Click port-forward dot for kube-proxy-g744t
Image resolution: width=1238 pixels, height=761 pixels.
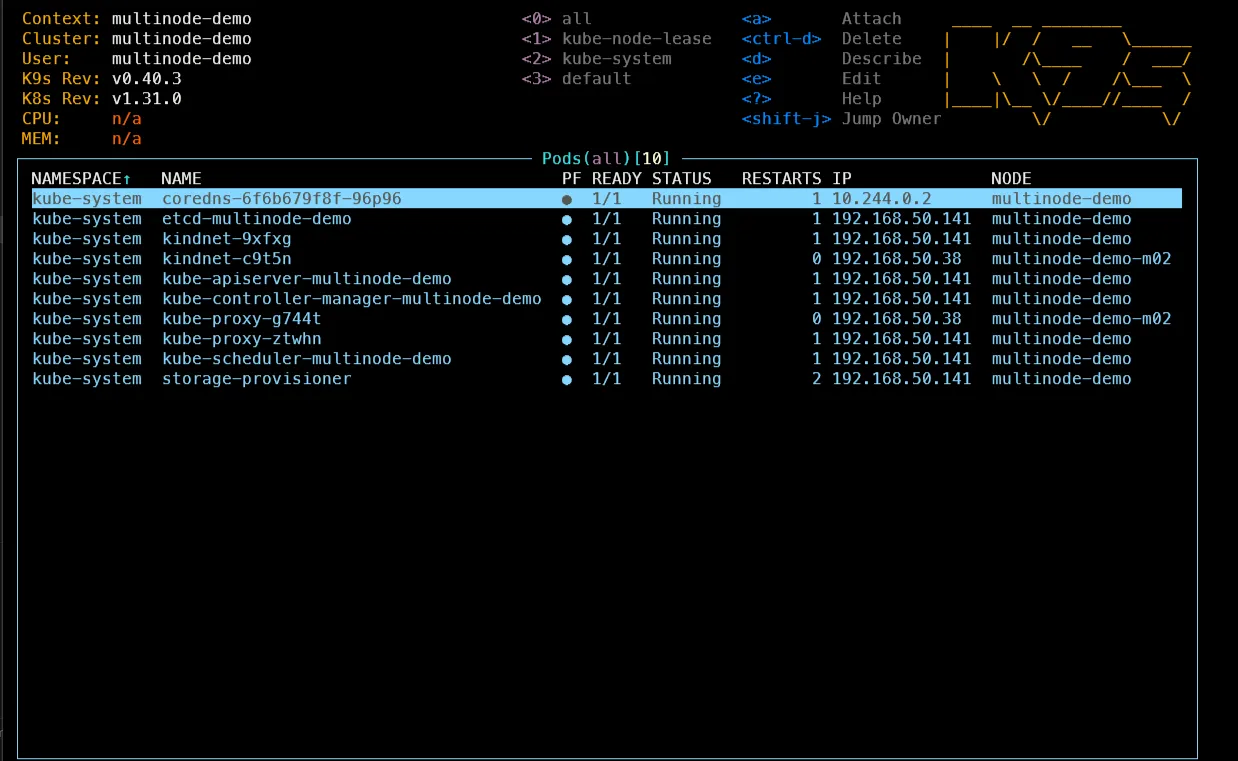point(567,319)
